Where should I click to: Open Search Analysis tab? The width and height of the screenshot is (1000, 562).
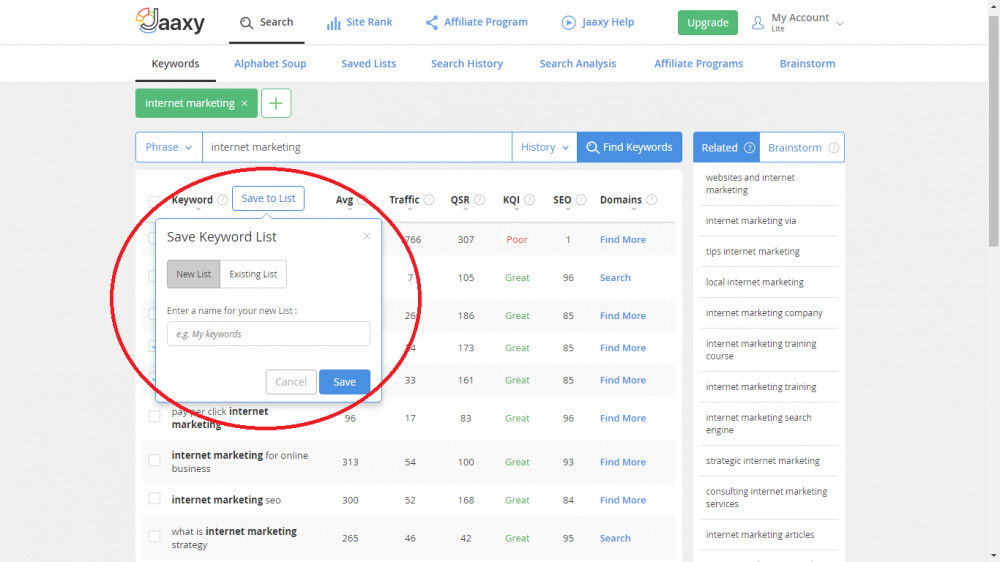(x=578, y=63)
